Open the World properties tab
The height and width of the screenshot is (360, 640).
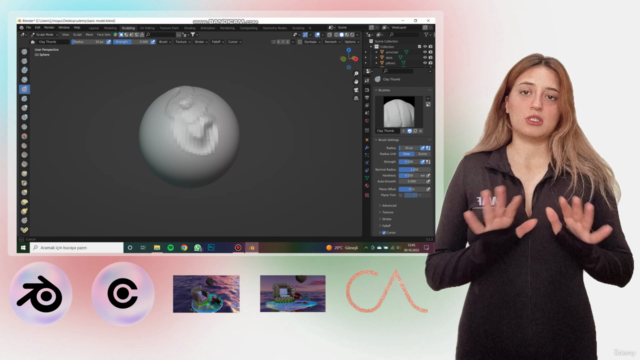[367, 121]
